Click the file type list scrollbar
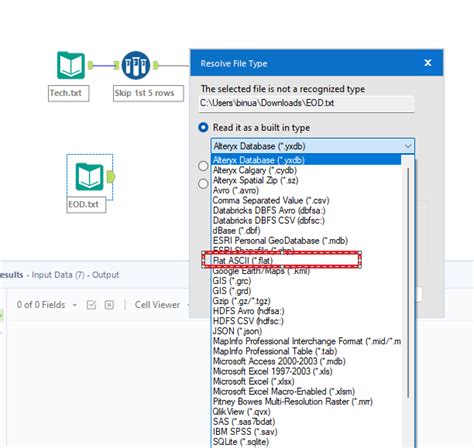 [408, 282]
